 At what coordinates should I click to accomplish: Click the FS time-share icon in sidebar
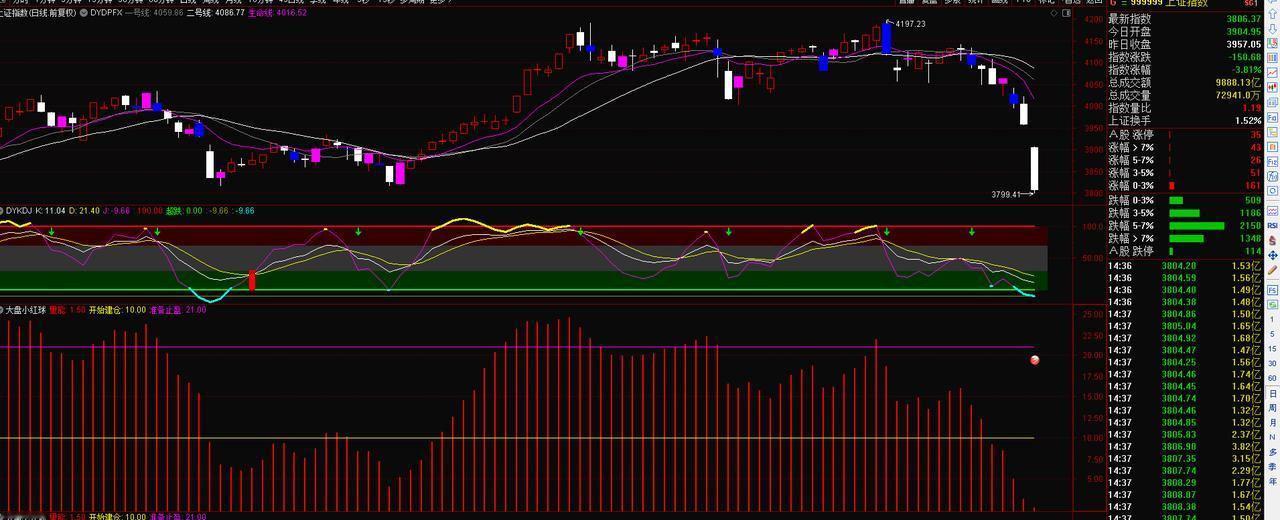click(x=1273, y=289)
